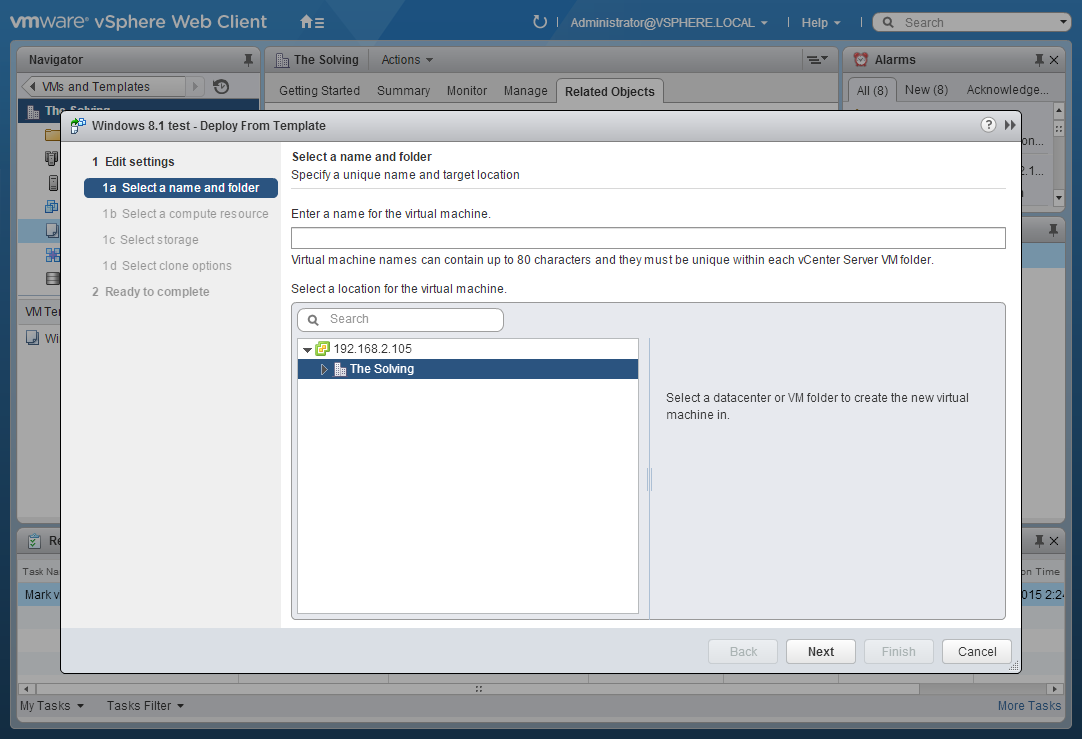Image resolution: width=1082 pixels, height=739 pixels.
Task: Click the Navigator forward arrow
Action: pyautogui.click(x=195, y=86)
